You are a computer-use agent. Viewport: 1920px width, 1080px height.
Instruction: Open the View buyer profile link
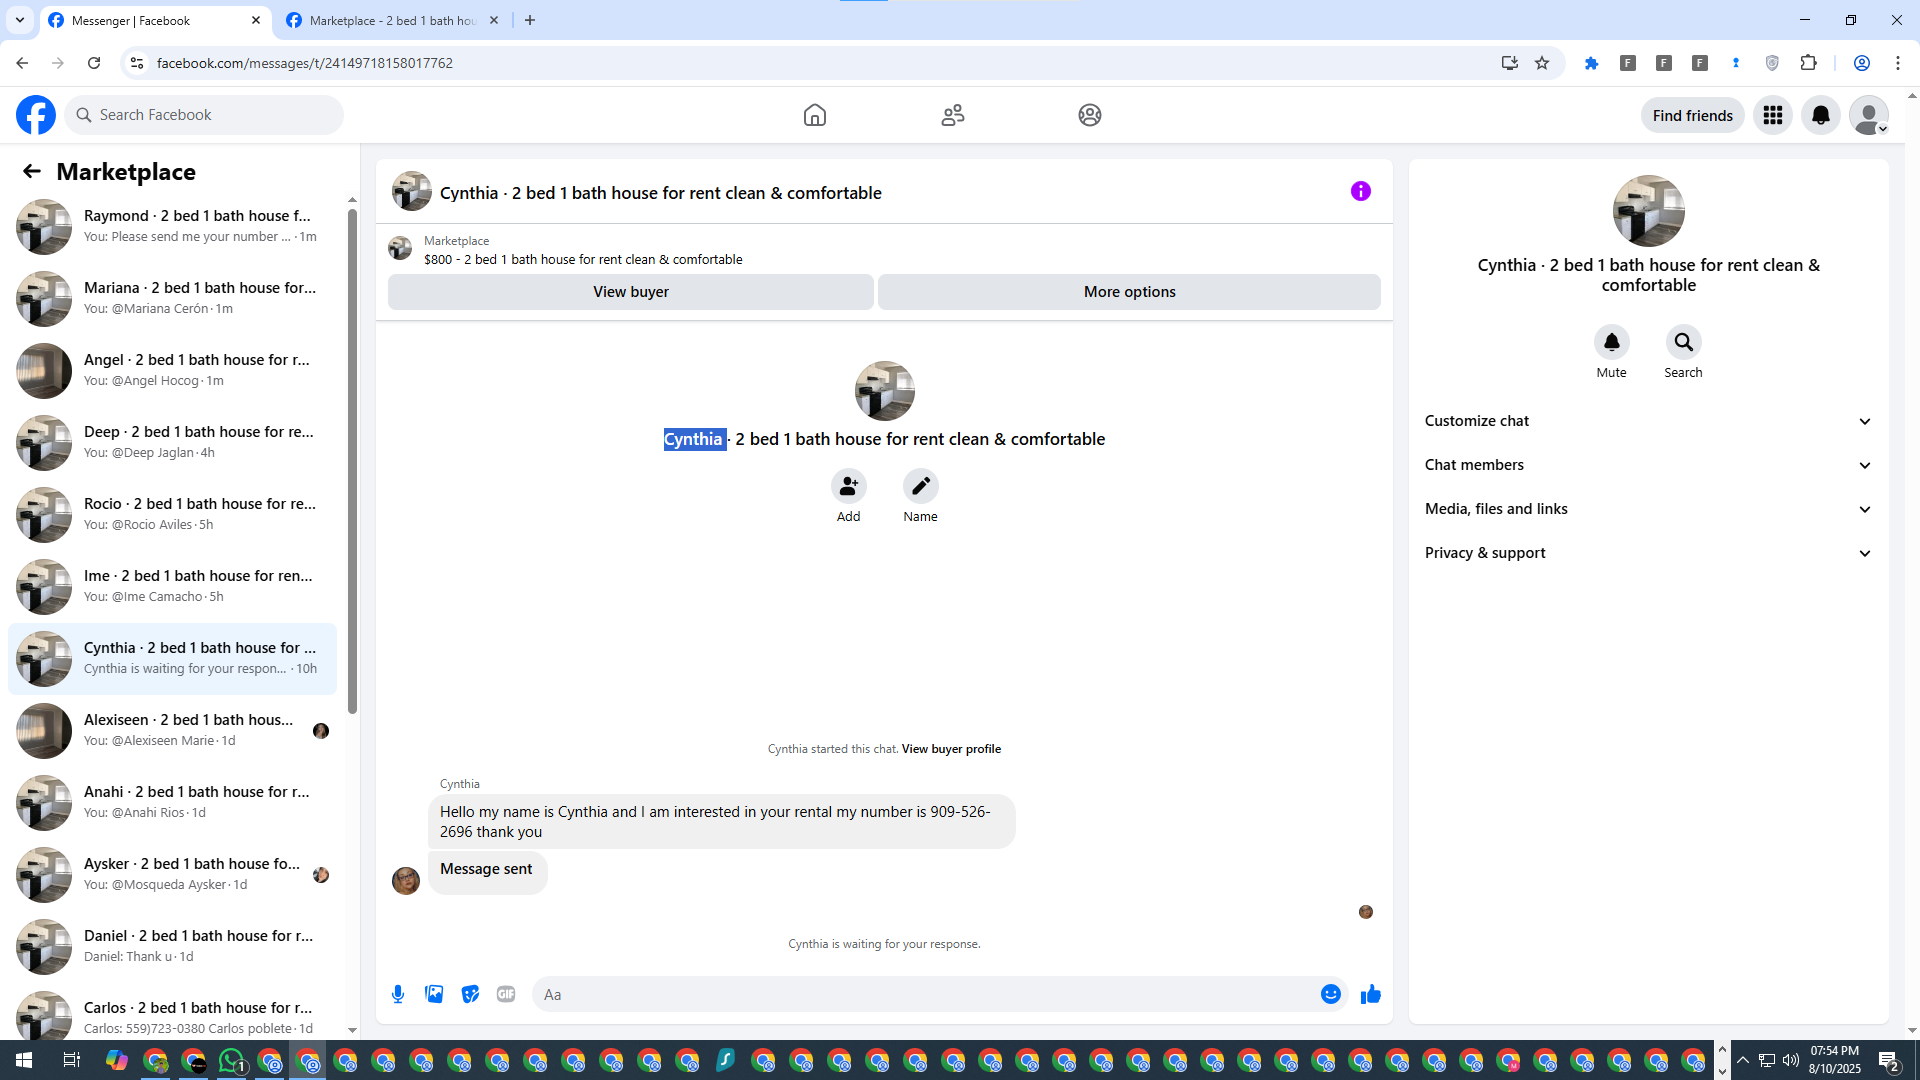tap(951, 749)
